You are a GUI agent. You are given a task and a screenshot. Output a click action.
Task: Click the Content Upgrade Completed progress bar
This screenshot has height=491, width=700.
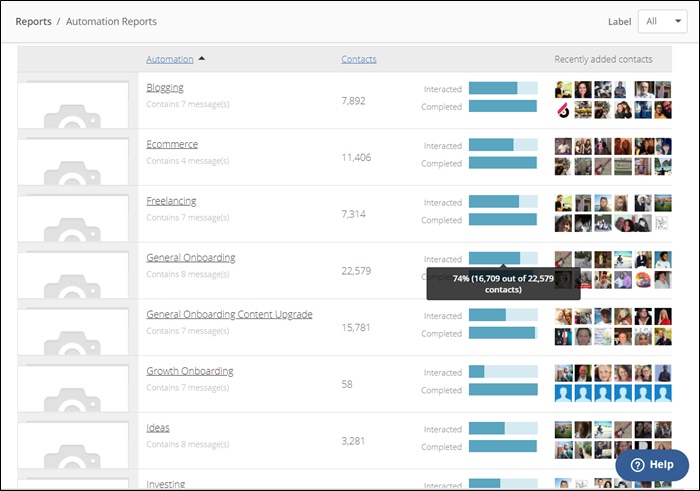point(503,333)
